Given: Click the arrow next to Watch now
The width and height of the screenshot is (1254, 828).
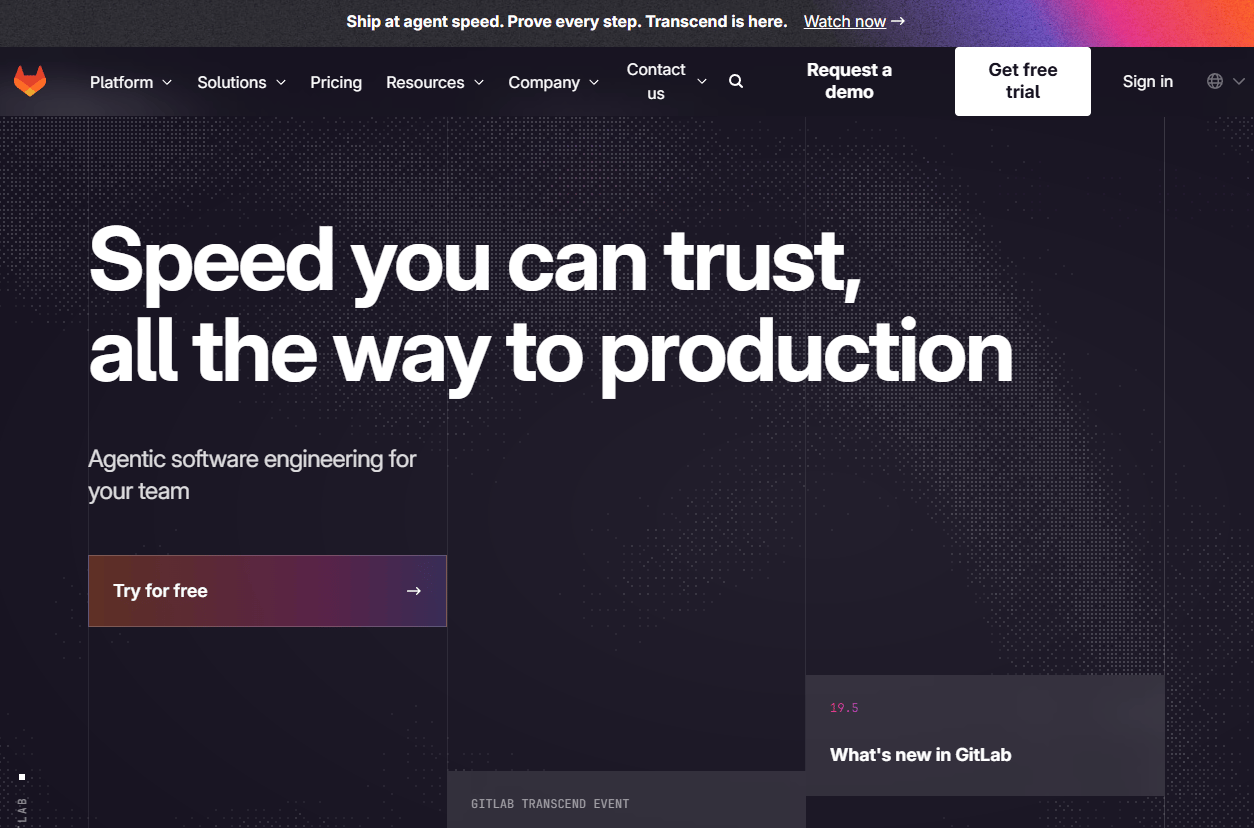Looking at the screenshot, I should [x=898, y=21].
